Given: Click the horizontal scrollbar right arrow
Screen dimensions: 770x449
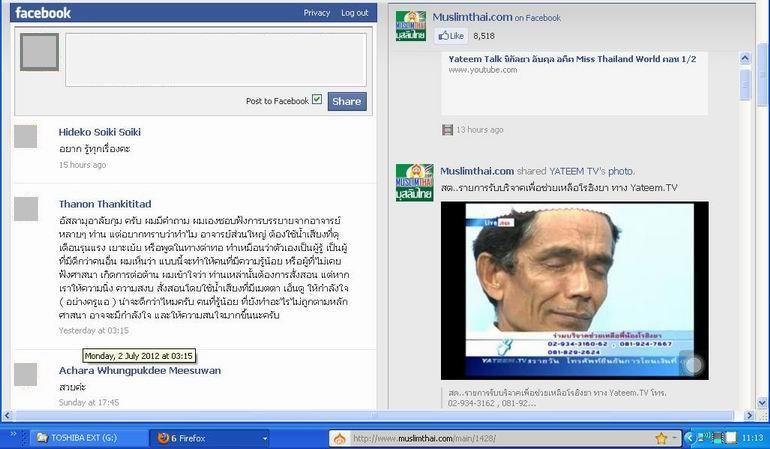Looking at the screenshot, I should pyautogui.click(x=749, y=415).
